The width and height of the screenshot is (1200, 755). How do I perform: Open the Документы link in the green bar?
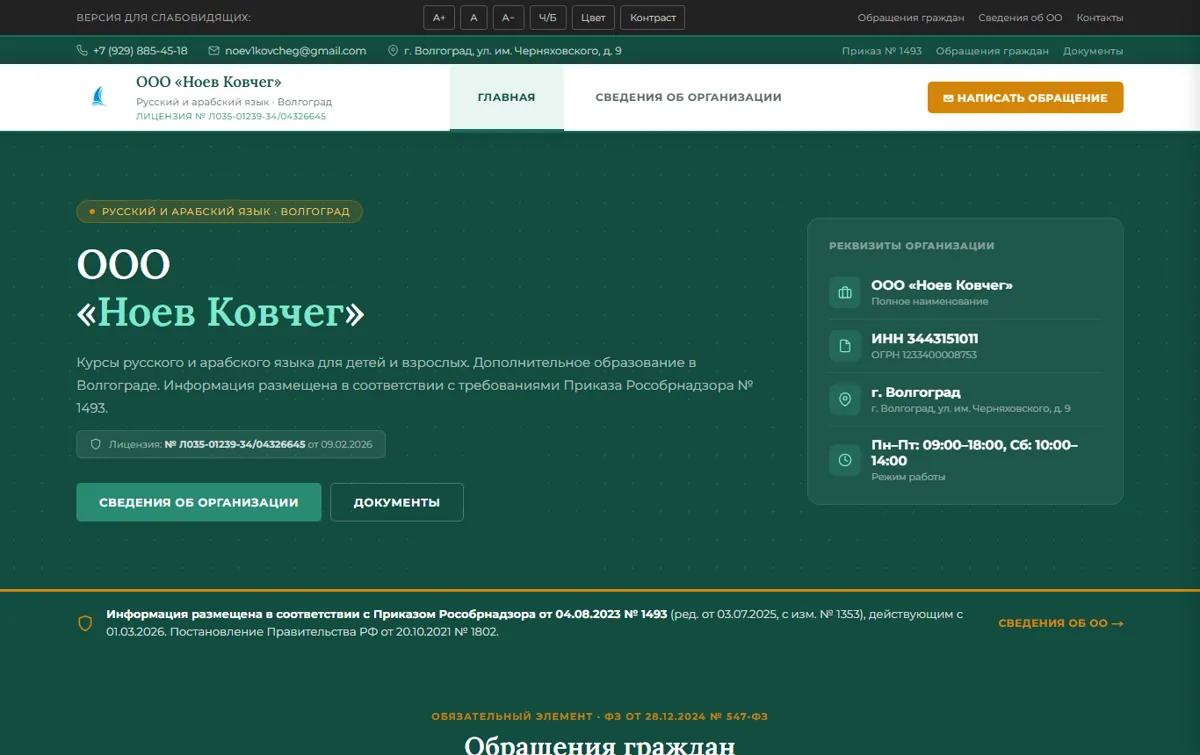(1093, 51)
